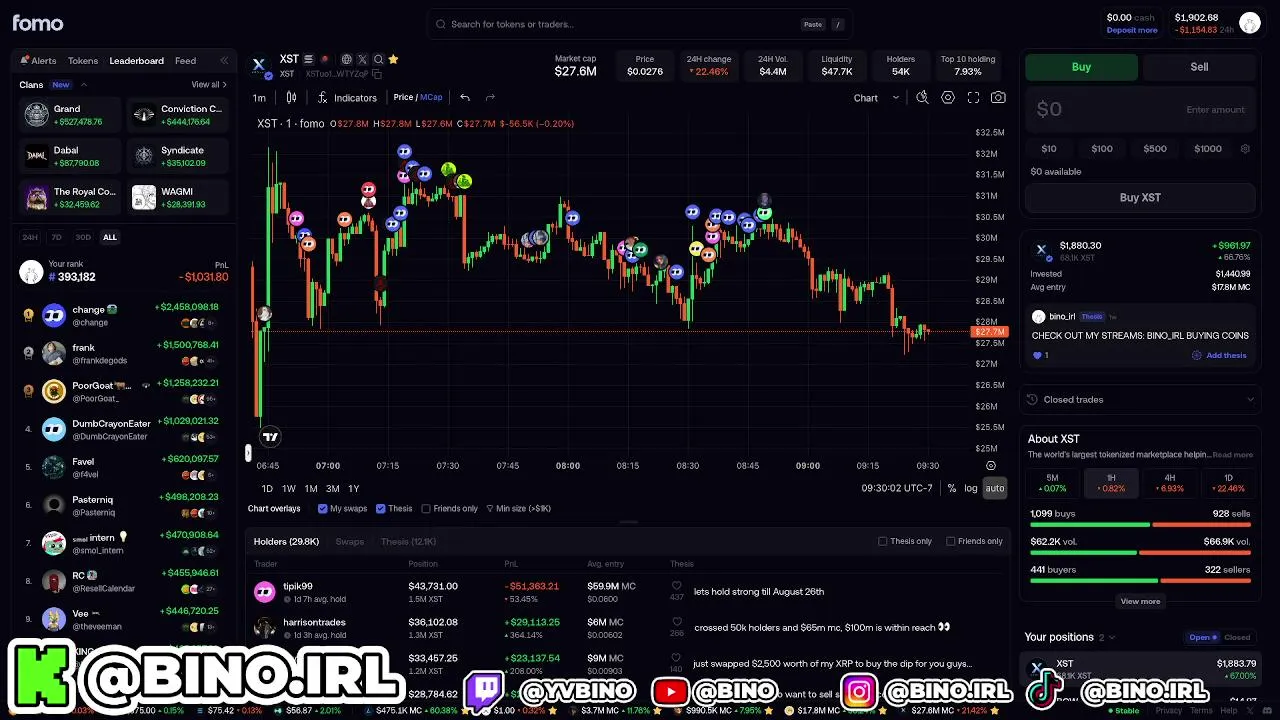The width and height of the screenshot is (1280, 720).
Task: Click the profile avatar in the top right
Action: point(1249,23)
